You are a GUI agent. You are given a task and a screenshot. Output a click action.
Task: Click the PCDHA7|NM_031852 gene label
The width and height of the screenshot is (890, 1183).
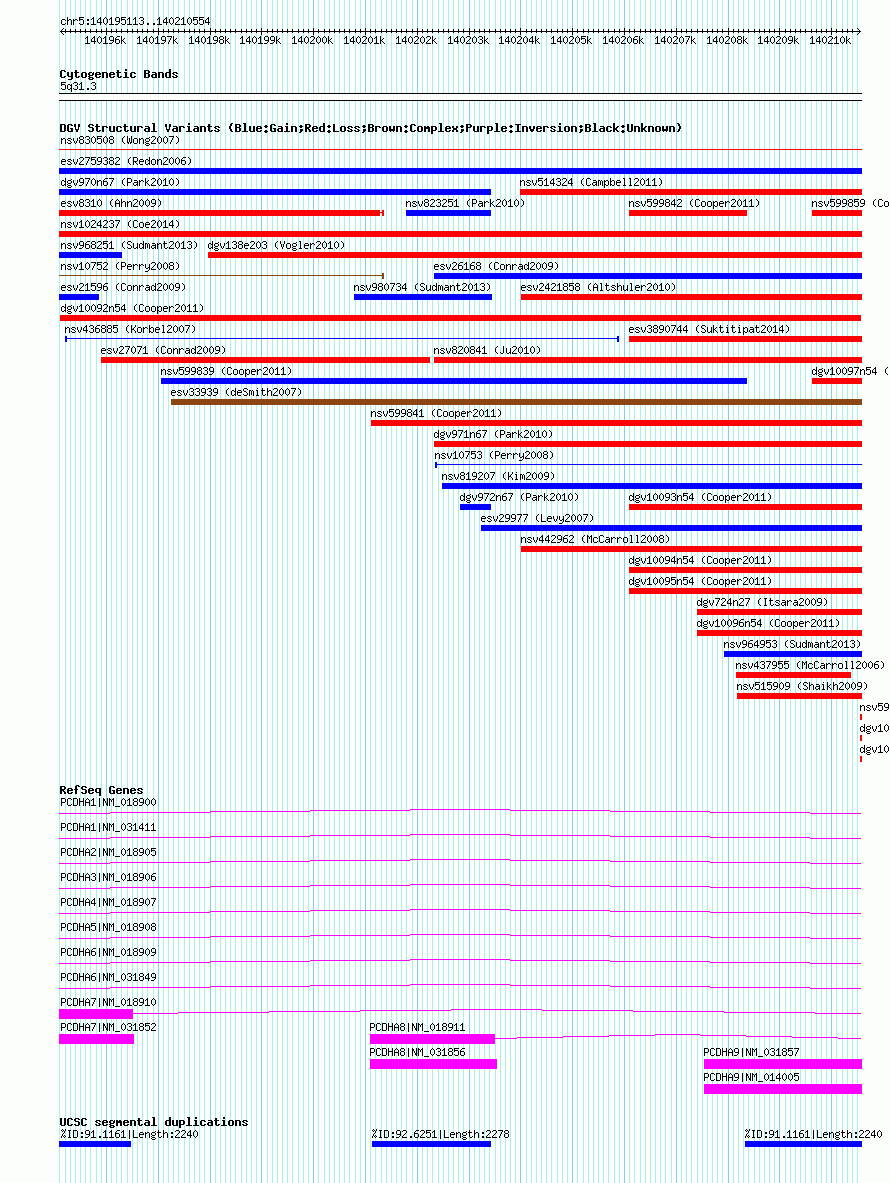point(108,1027)
